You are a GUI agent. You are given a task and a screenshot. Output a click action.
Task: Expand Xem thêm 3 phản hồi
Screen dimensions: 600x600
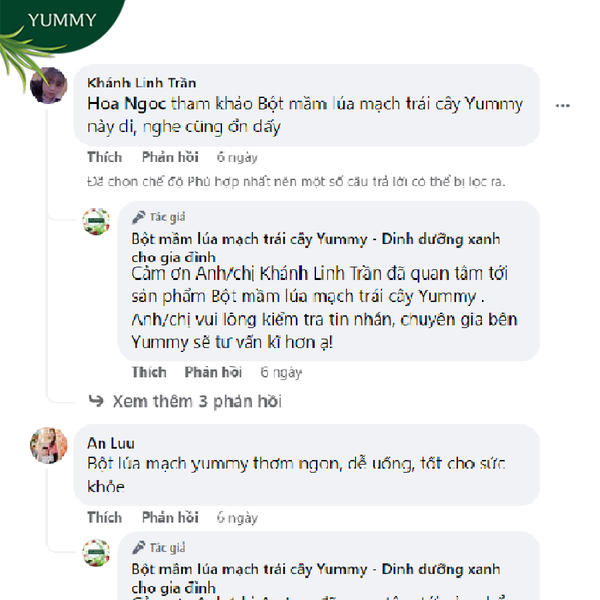(x=197, y=401)
